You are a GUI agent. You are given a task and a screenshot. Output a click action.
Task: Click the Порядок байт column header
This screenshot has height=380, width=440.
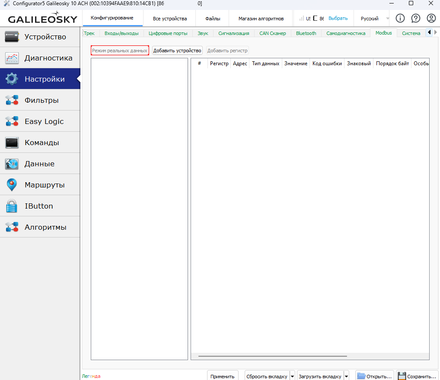coord(392,63)
